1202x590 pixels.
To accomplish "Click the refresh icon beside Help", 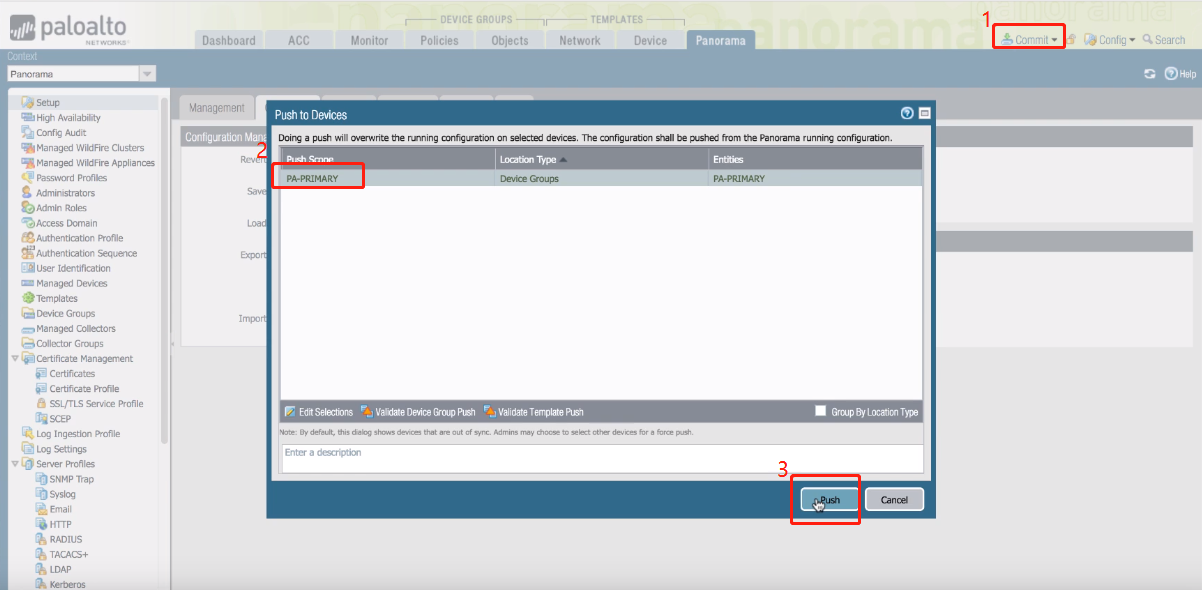I will 1150,74.
